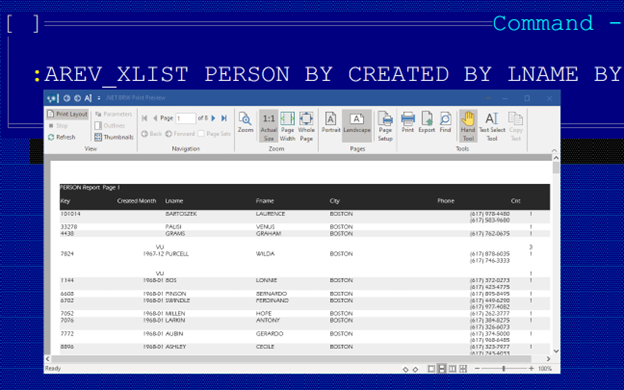
Task: Export the report
Action: coord(427,123)
